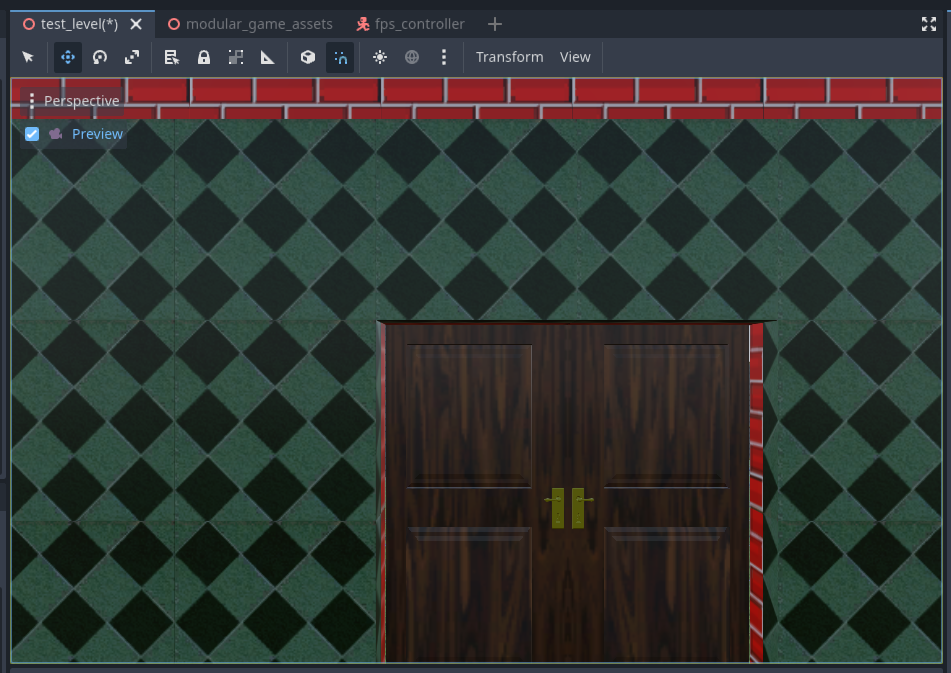951x673 pixels.
Task: Click the group selected nodes icon
Action: [236, 57]
